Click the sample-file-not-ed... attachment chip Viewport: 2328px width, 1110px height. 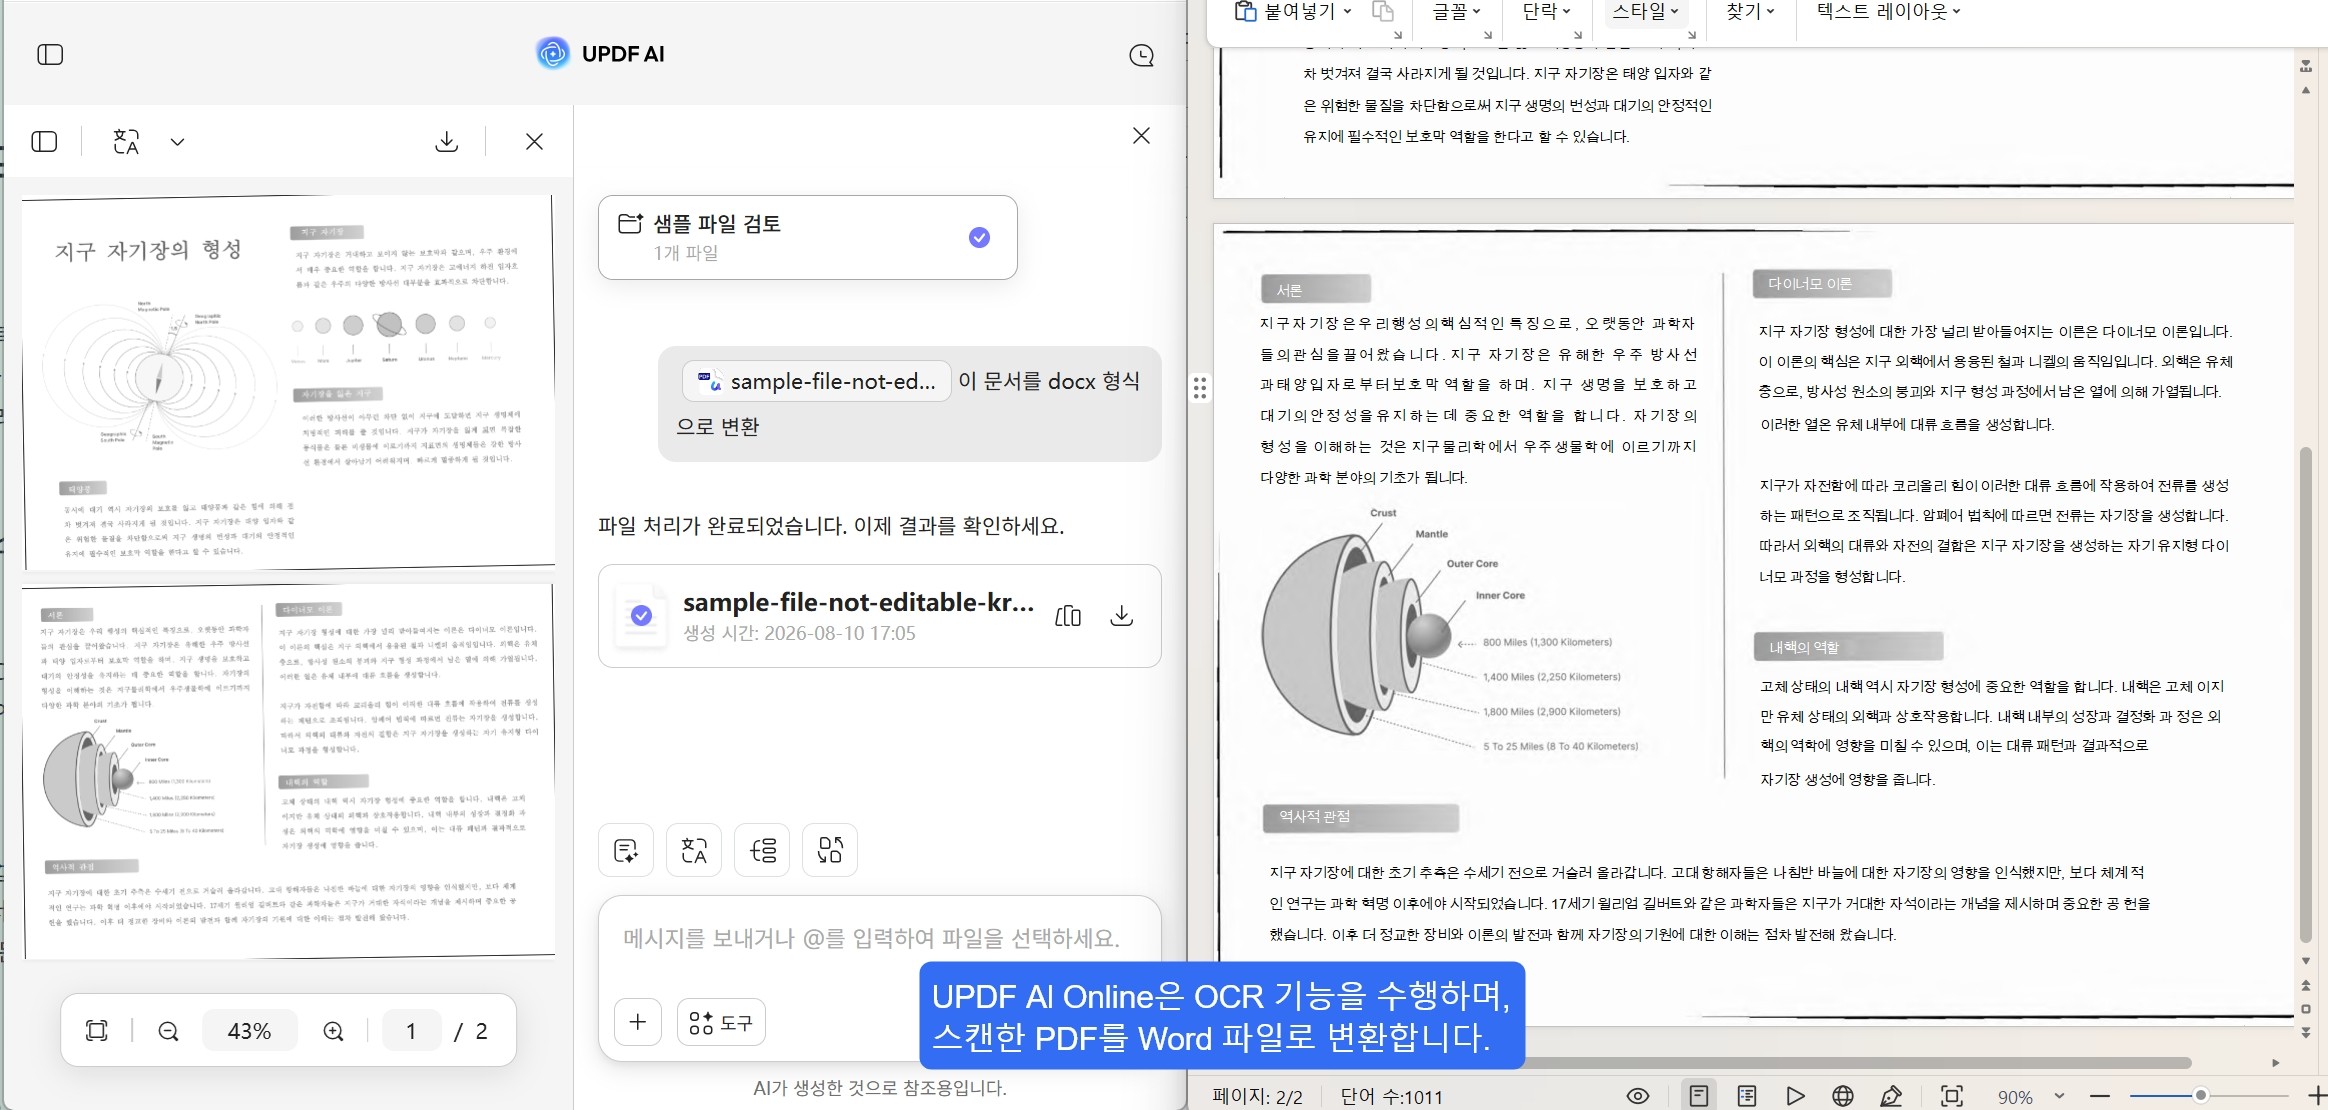(x=816, y=381)
